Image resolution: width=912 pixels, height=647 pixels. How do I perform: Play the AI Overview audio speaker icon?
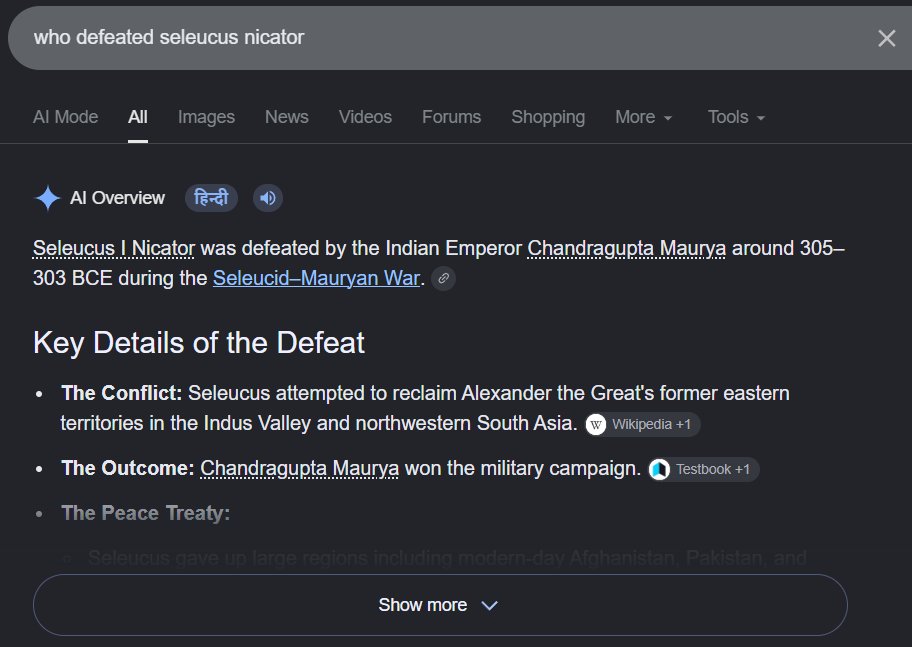[268, 198]
